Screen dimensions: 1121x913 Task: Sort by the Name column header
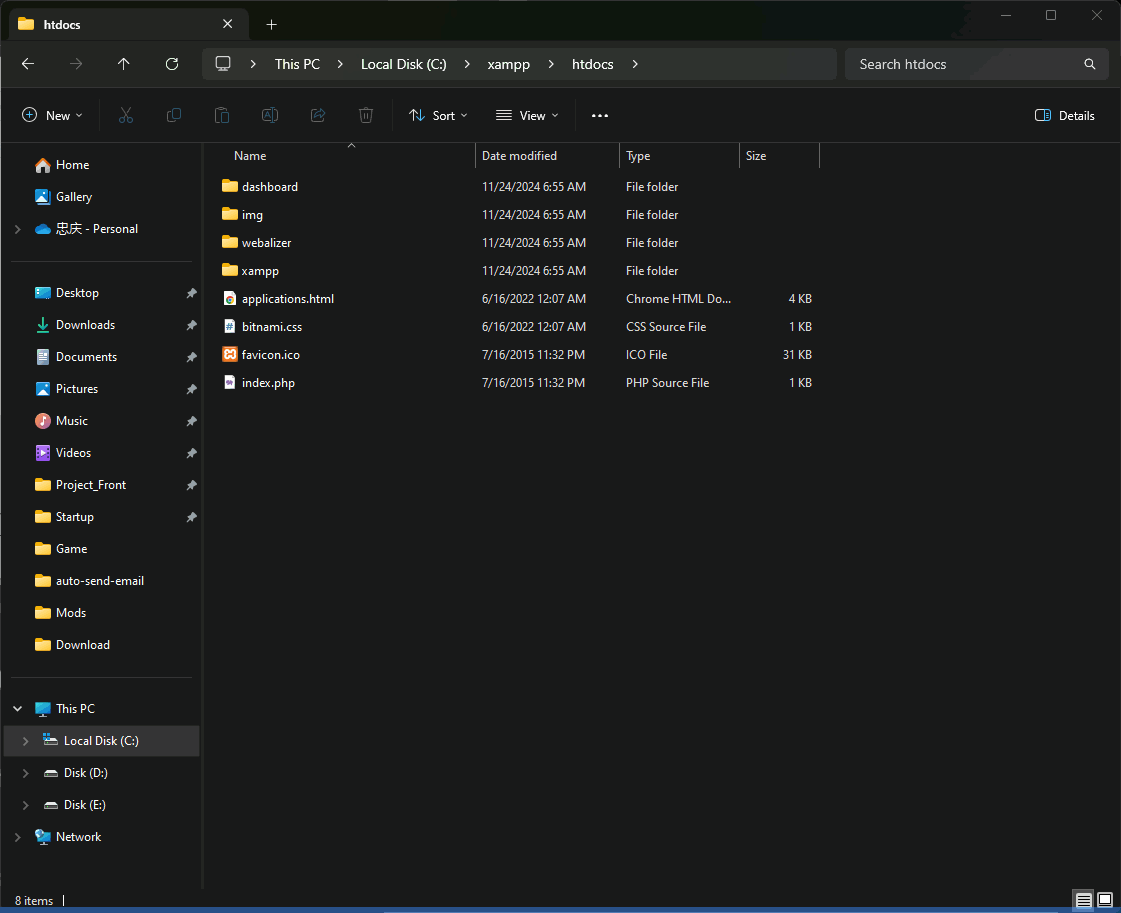coord(250,156)
